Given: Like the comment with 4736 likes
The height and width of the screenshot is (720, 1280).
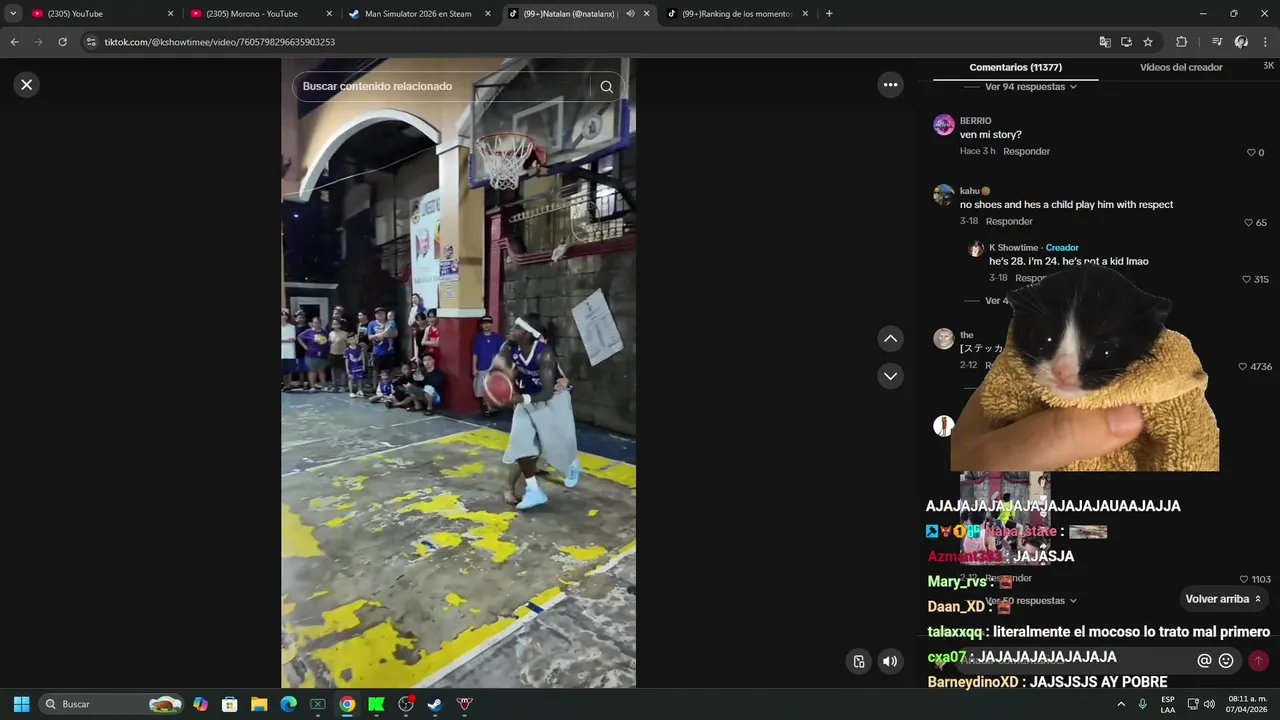Looking at the screenshot, I should pos(1243,367).
